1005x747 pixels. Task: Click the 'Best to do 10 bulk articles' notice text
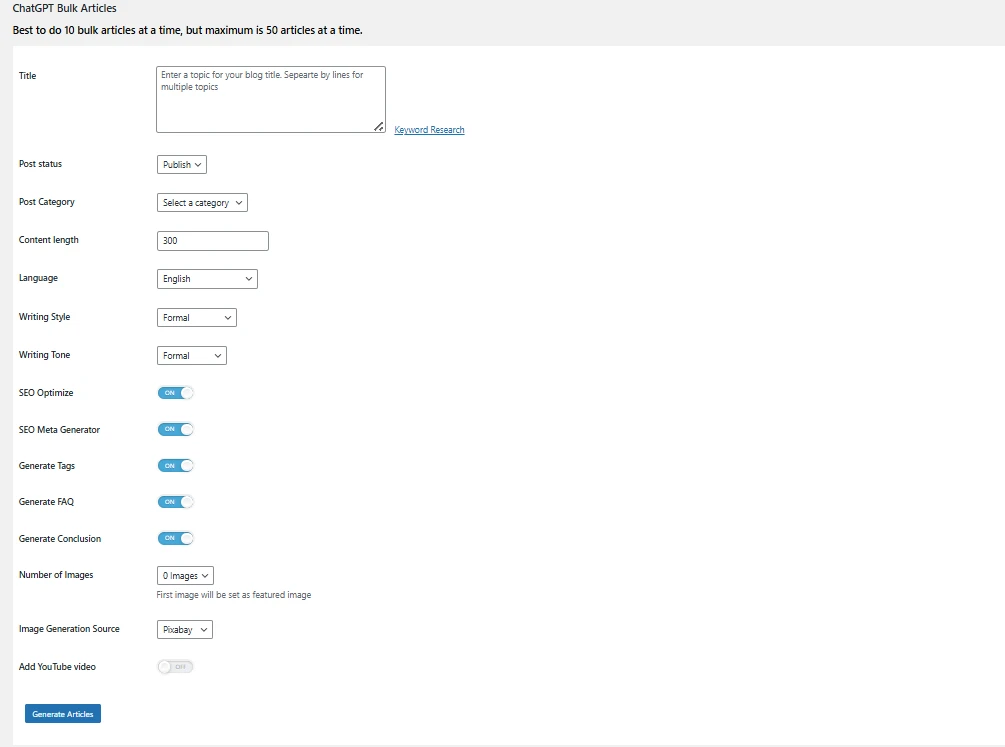pyautogui.click(x=188, y=30)
